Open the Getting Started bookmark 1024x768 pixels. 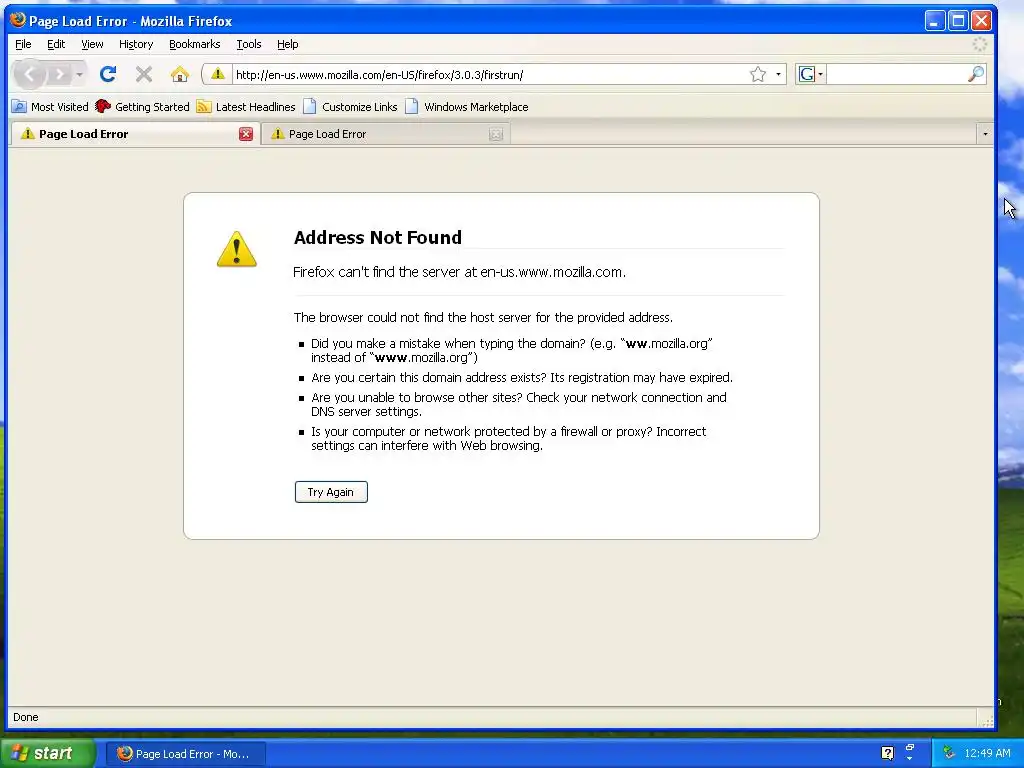tap(142, 106)
